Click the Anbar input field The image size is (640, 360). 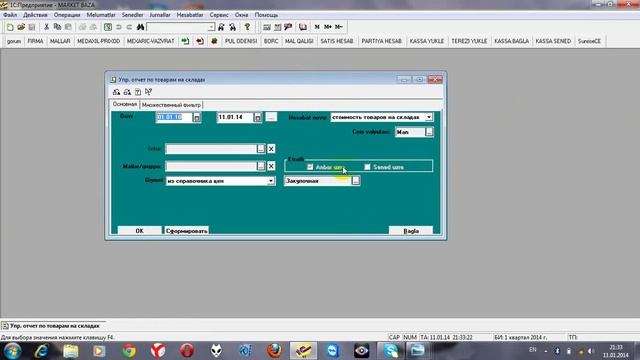click(x=211, y=149)
